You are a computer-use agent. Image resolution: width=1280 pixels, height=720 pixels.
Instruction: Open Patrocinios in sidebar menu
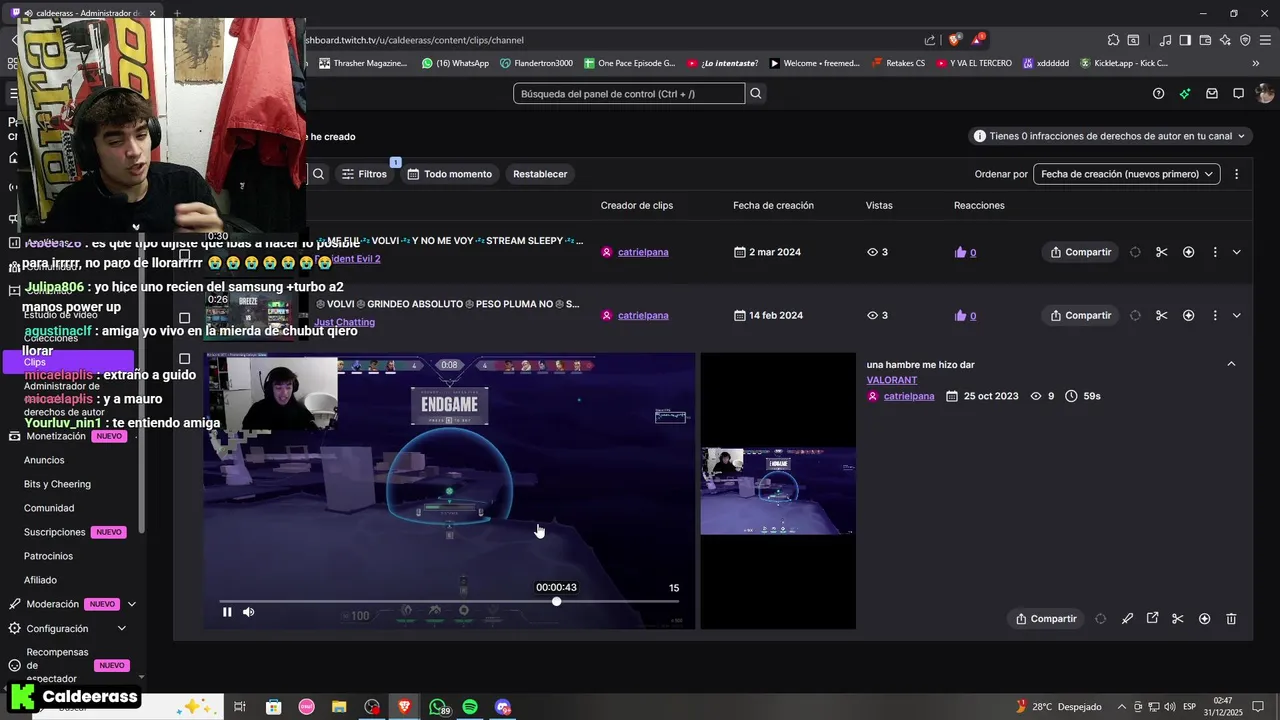click(x=48, y=556)
